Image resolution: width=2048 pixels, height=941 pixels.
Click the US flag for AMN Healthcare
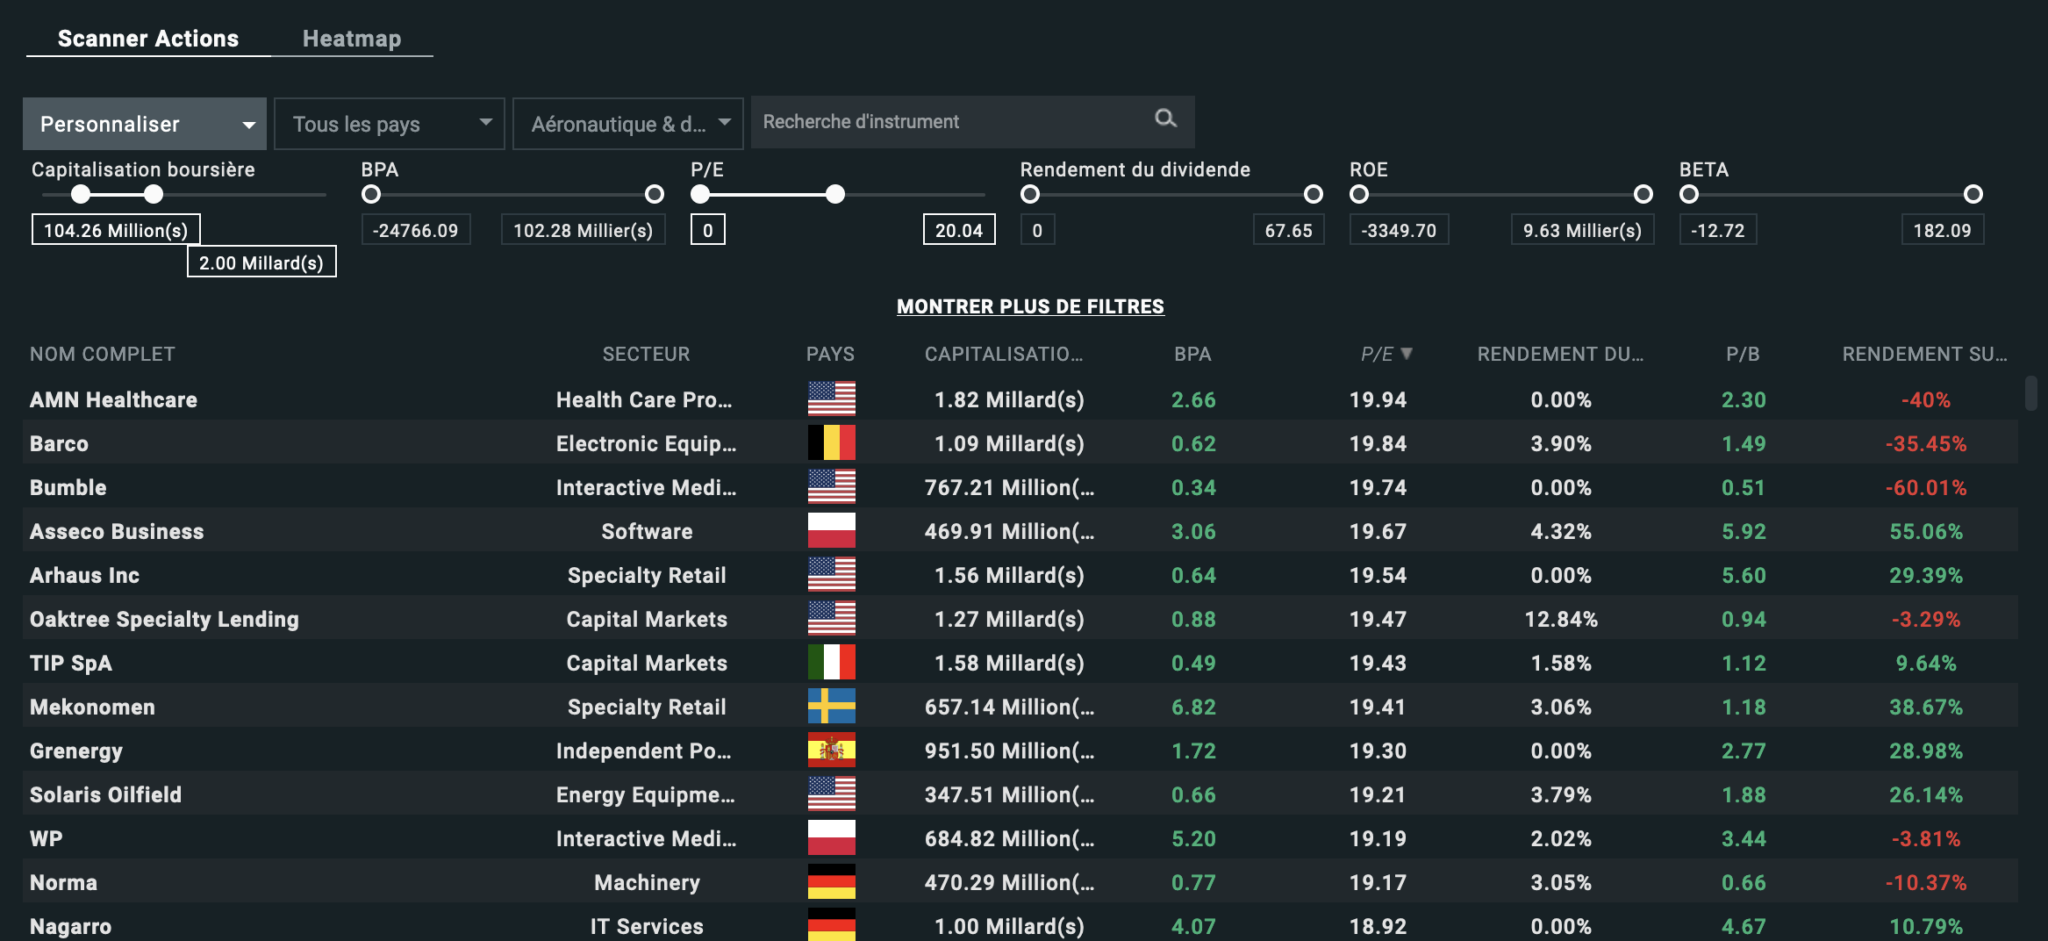(831, 399)
